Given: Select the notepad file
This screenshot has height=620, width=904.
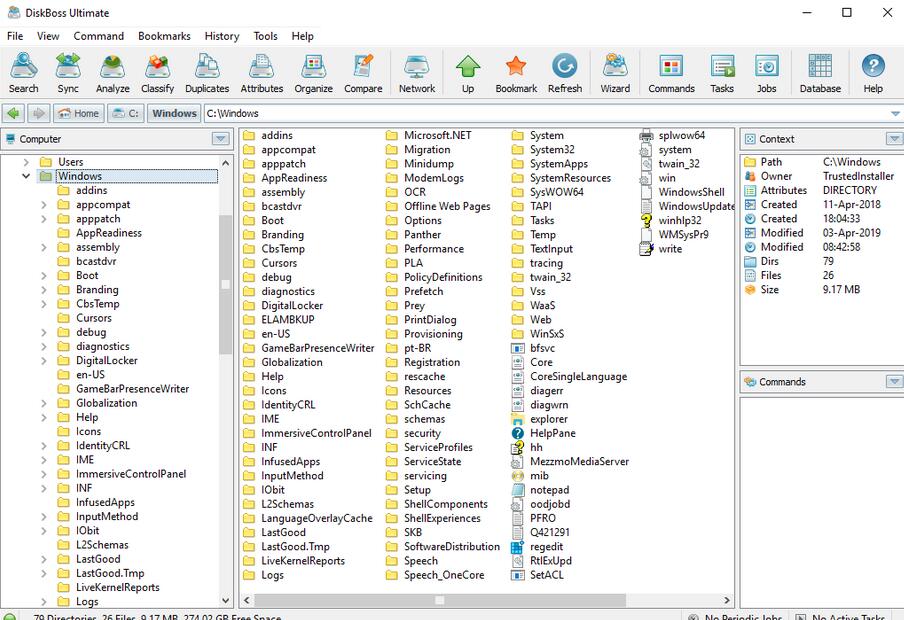Looking at the screenshot, I should tap(541, 490).
